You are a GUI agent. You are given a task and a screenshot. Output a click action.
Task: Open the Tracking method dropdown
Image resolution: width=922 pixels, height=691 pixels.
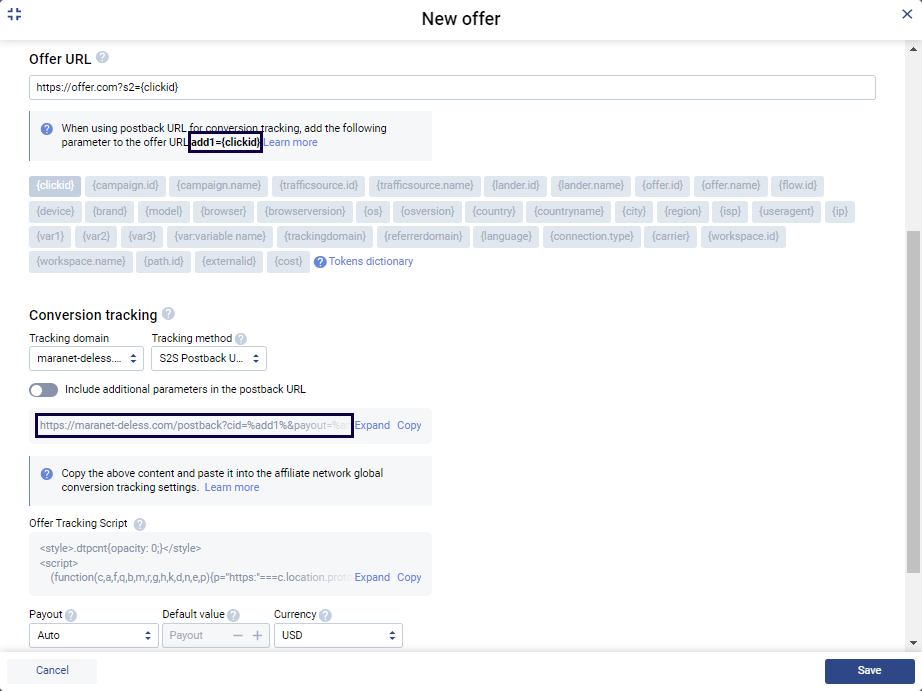point(209,358)
